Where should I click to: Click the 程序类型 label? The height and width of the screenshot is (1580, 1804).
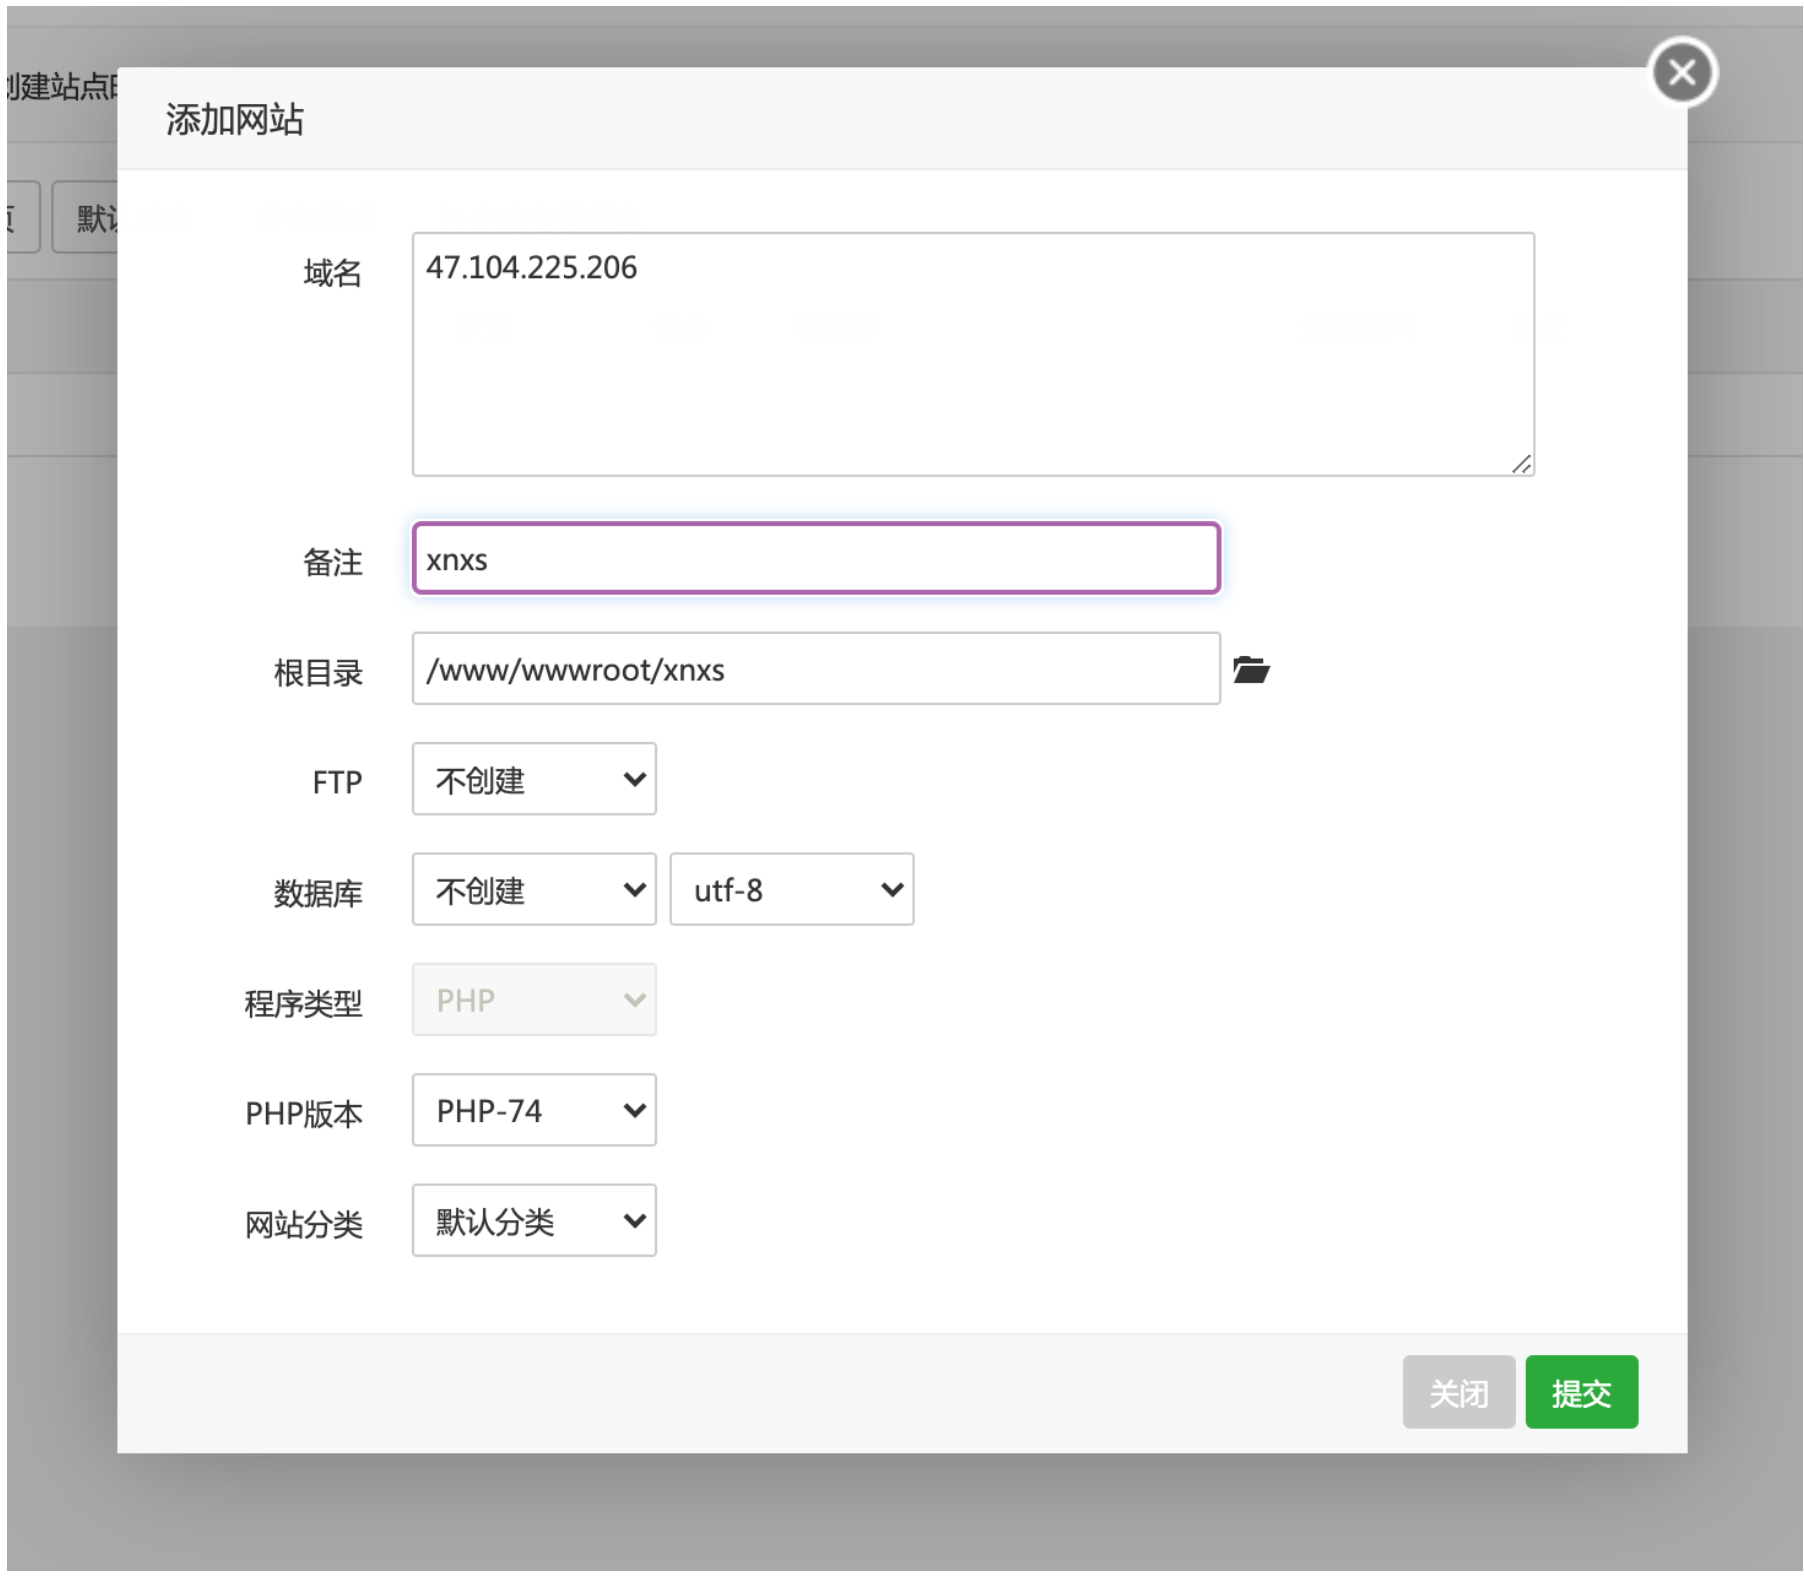303,1003
